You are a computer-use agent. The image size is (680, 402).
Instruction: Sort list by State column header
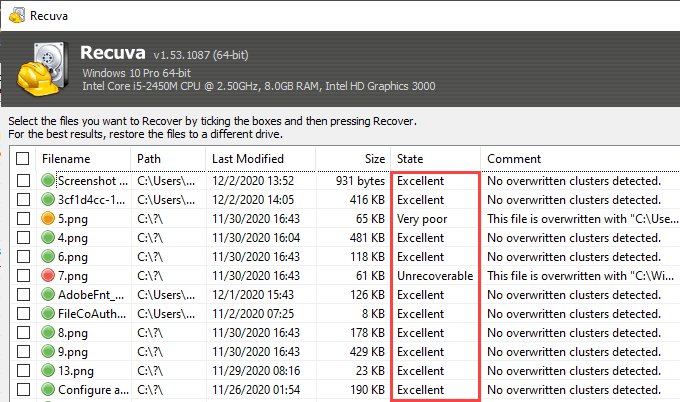(410, 159)
